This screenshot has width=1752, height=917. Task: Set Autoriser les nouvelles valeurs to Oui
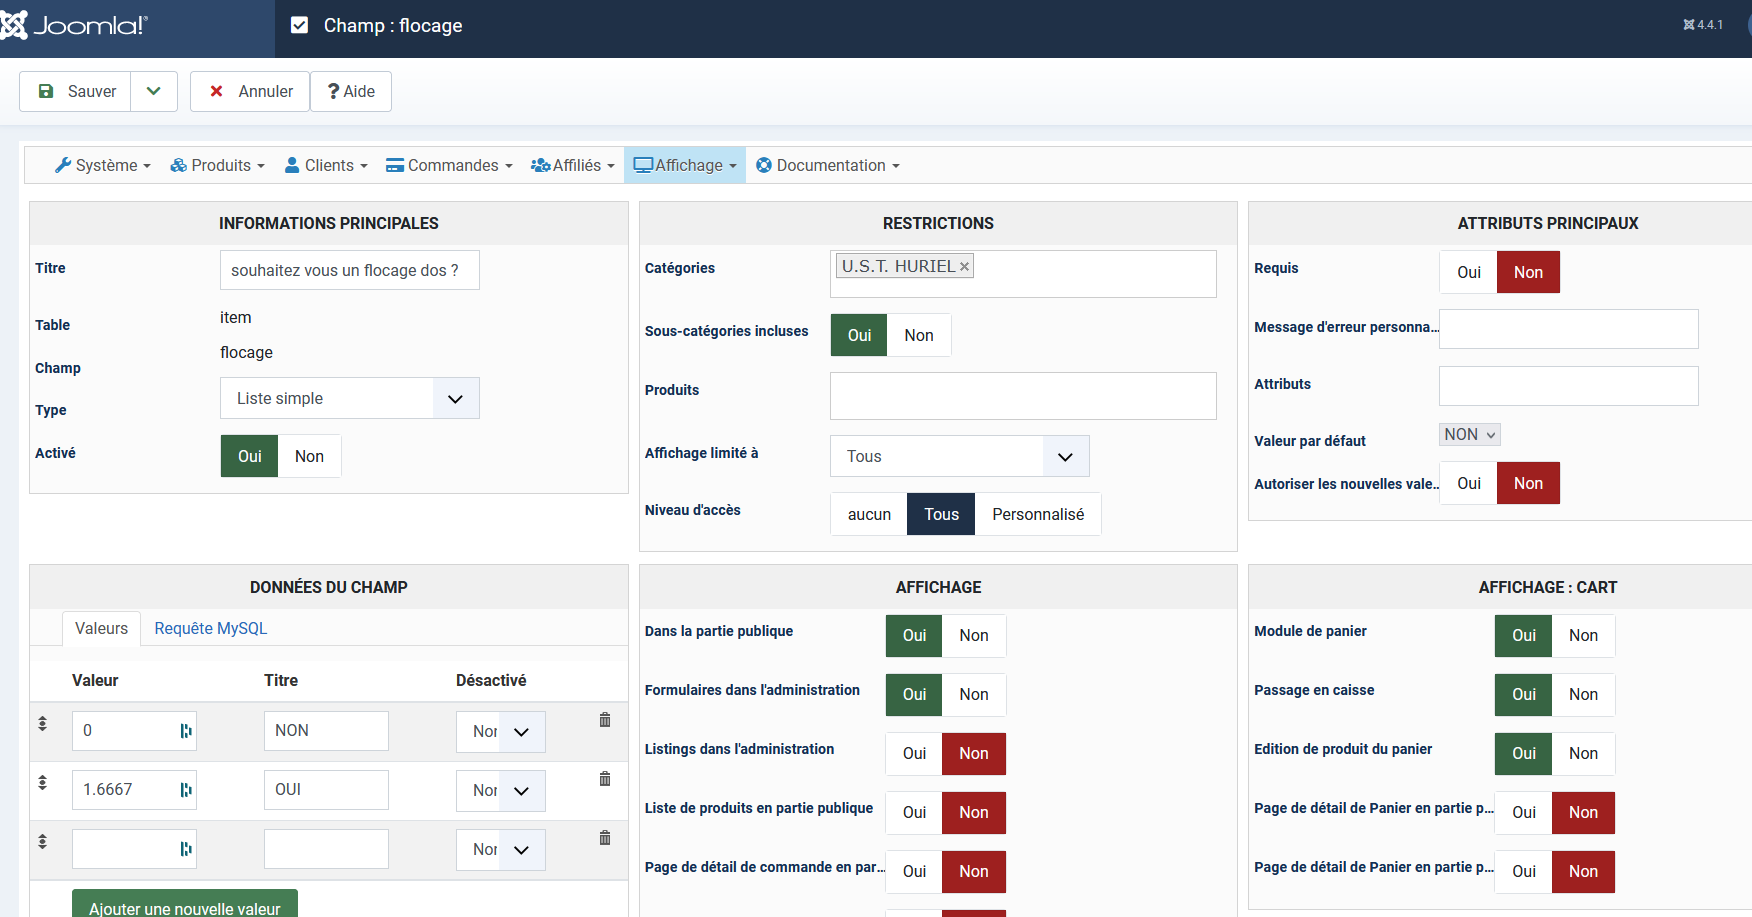pos(1469,483)
